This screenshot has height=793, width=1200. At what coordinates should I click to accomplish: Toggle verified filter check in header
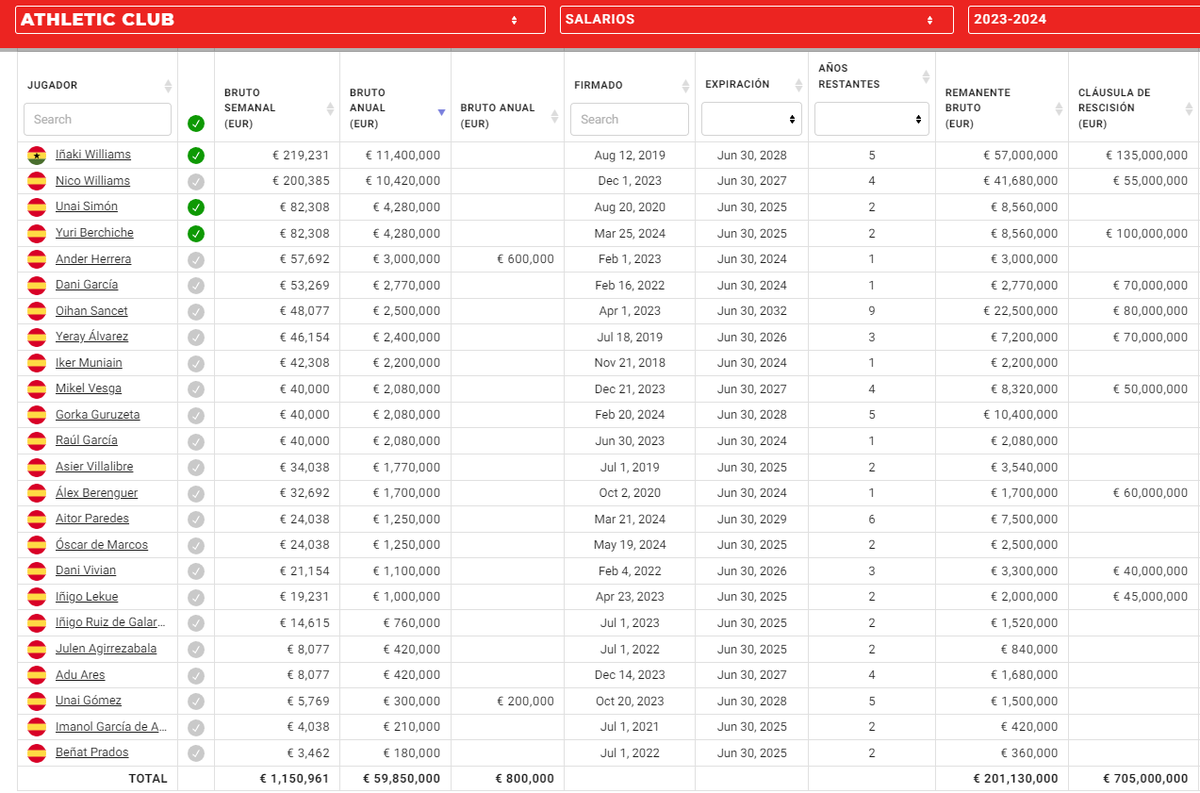click(x=196, y=124)
